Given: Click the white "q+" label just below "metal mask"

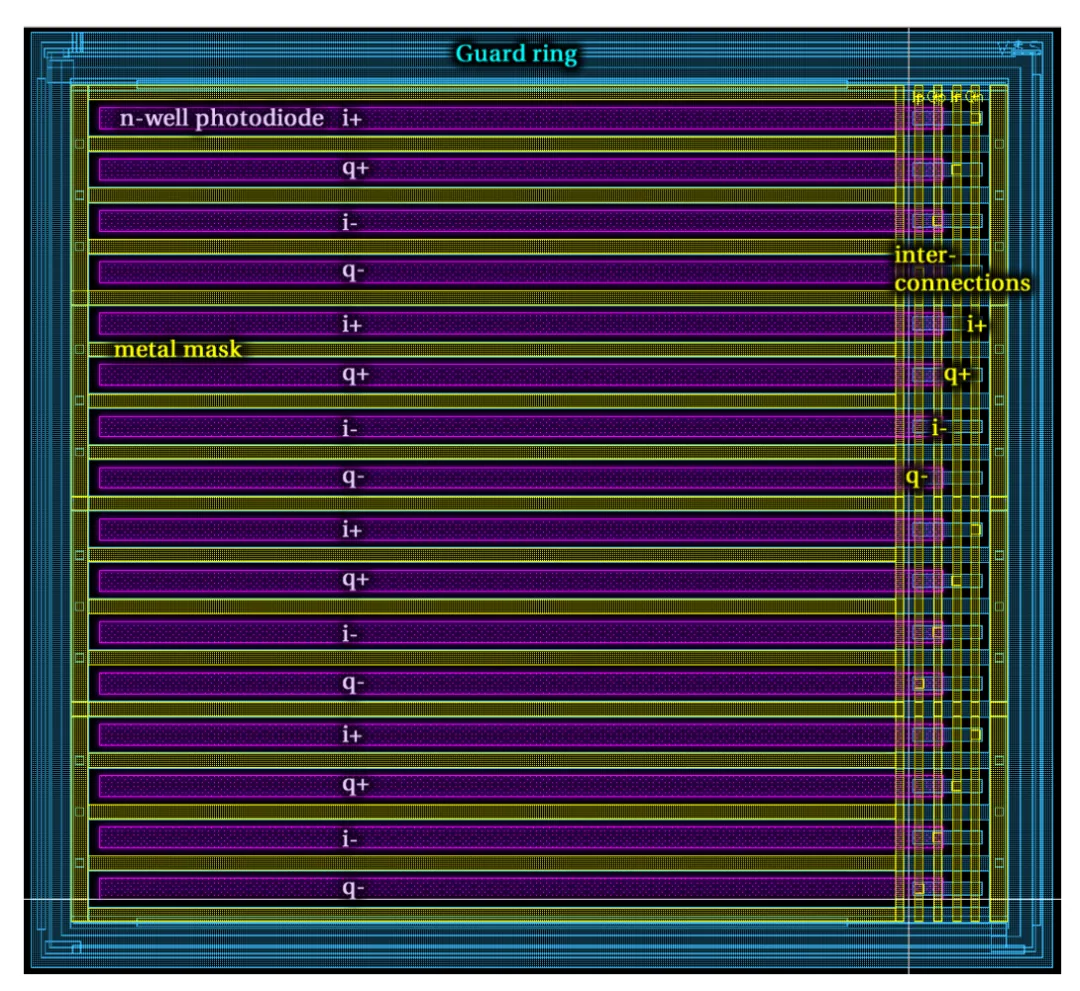Looking at the screenshot, I should (x=355, y=375).
